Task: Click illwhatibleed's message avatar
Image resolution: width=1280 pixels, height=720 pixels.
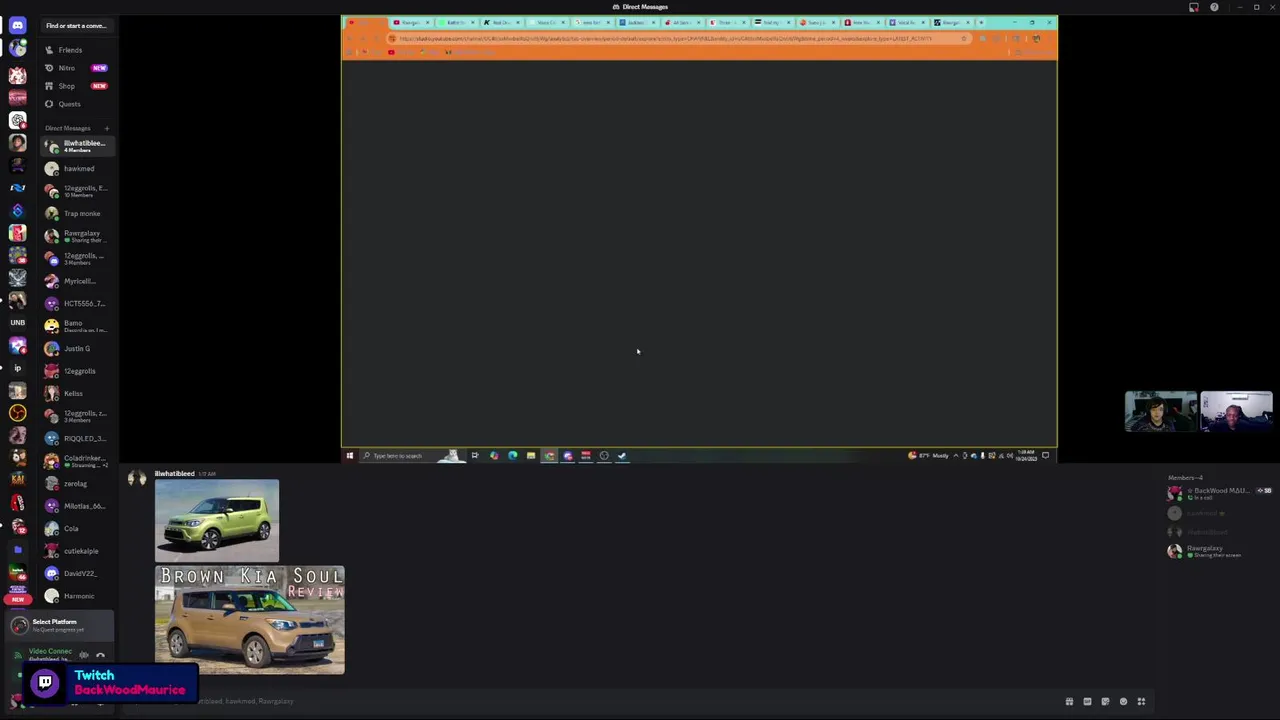Action: (137, 479)
